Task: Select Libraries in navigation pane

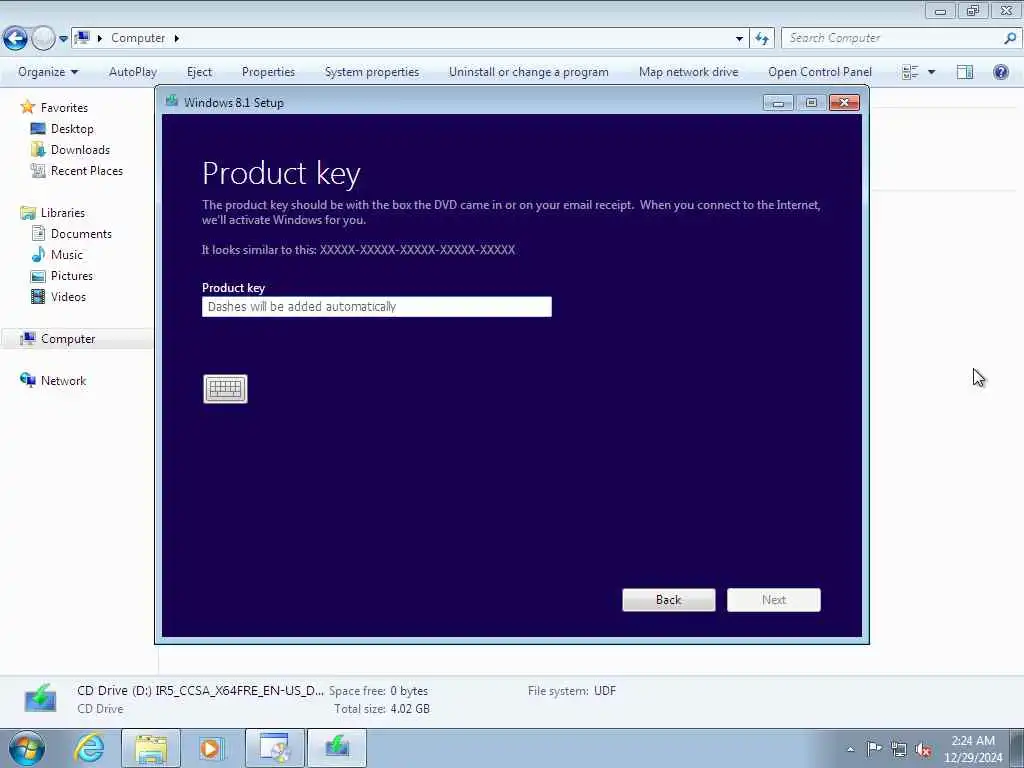Action: (63, 213)
